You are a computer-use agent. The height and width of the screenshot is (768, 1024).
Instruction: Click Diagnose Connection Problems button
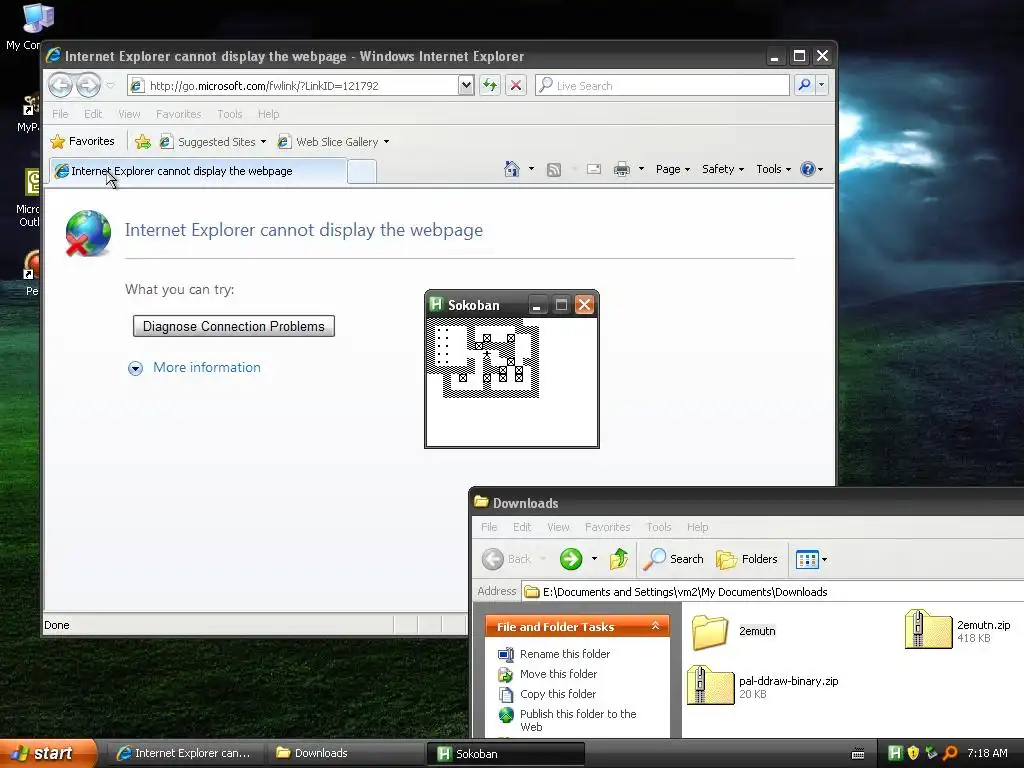(234, 327)
